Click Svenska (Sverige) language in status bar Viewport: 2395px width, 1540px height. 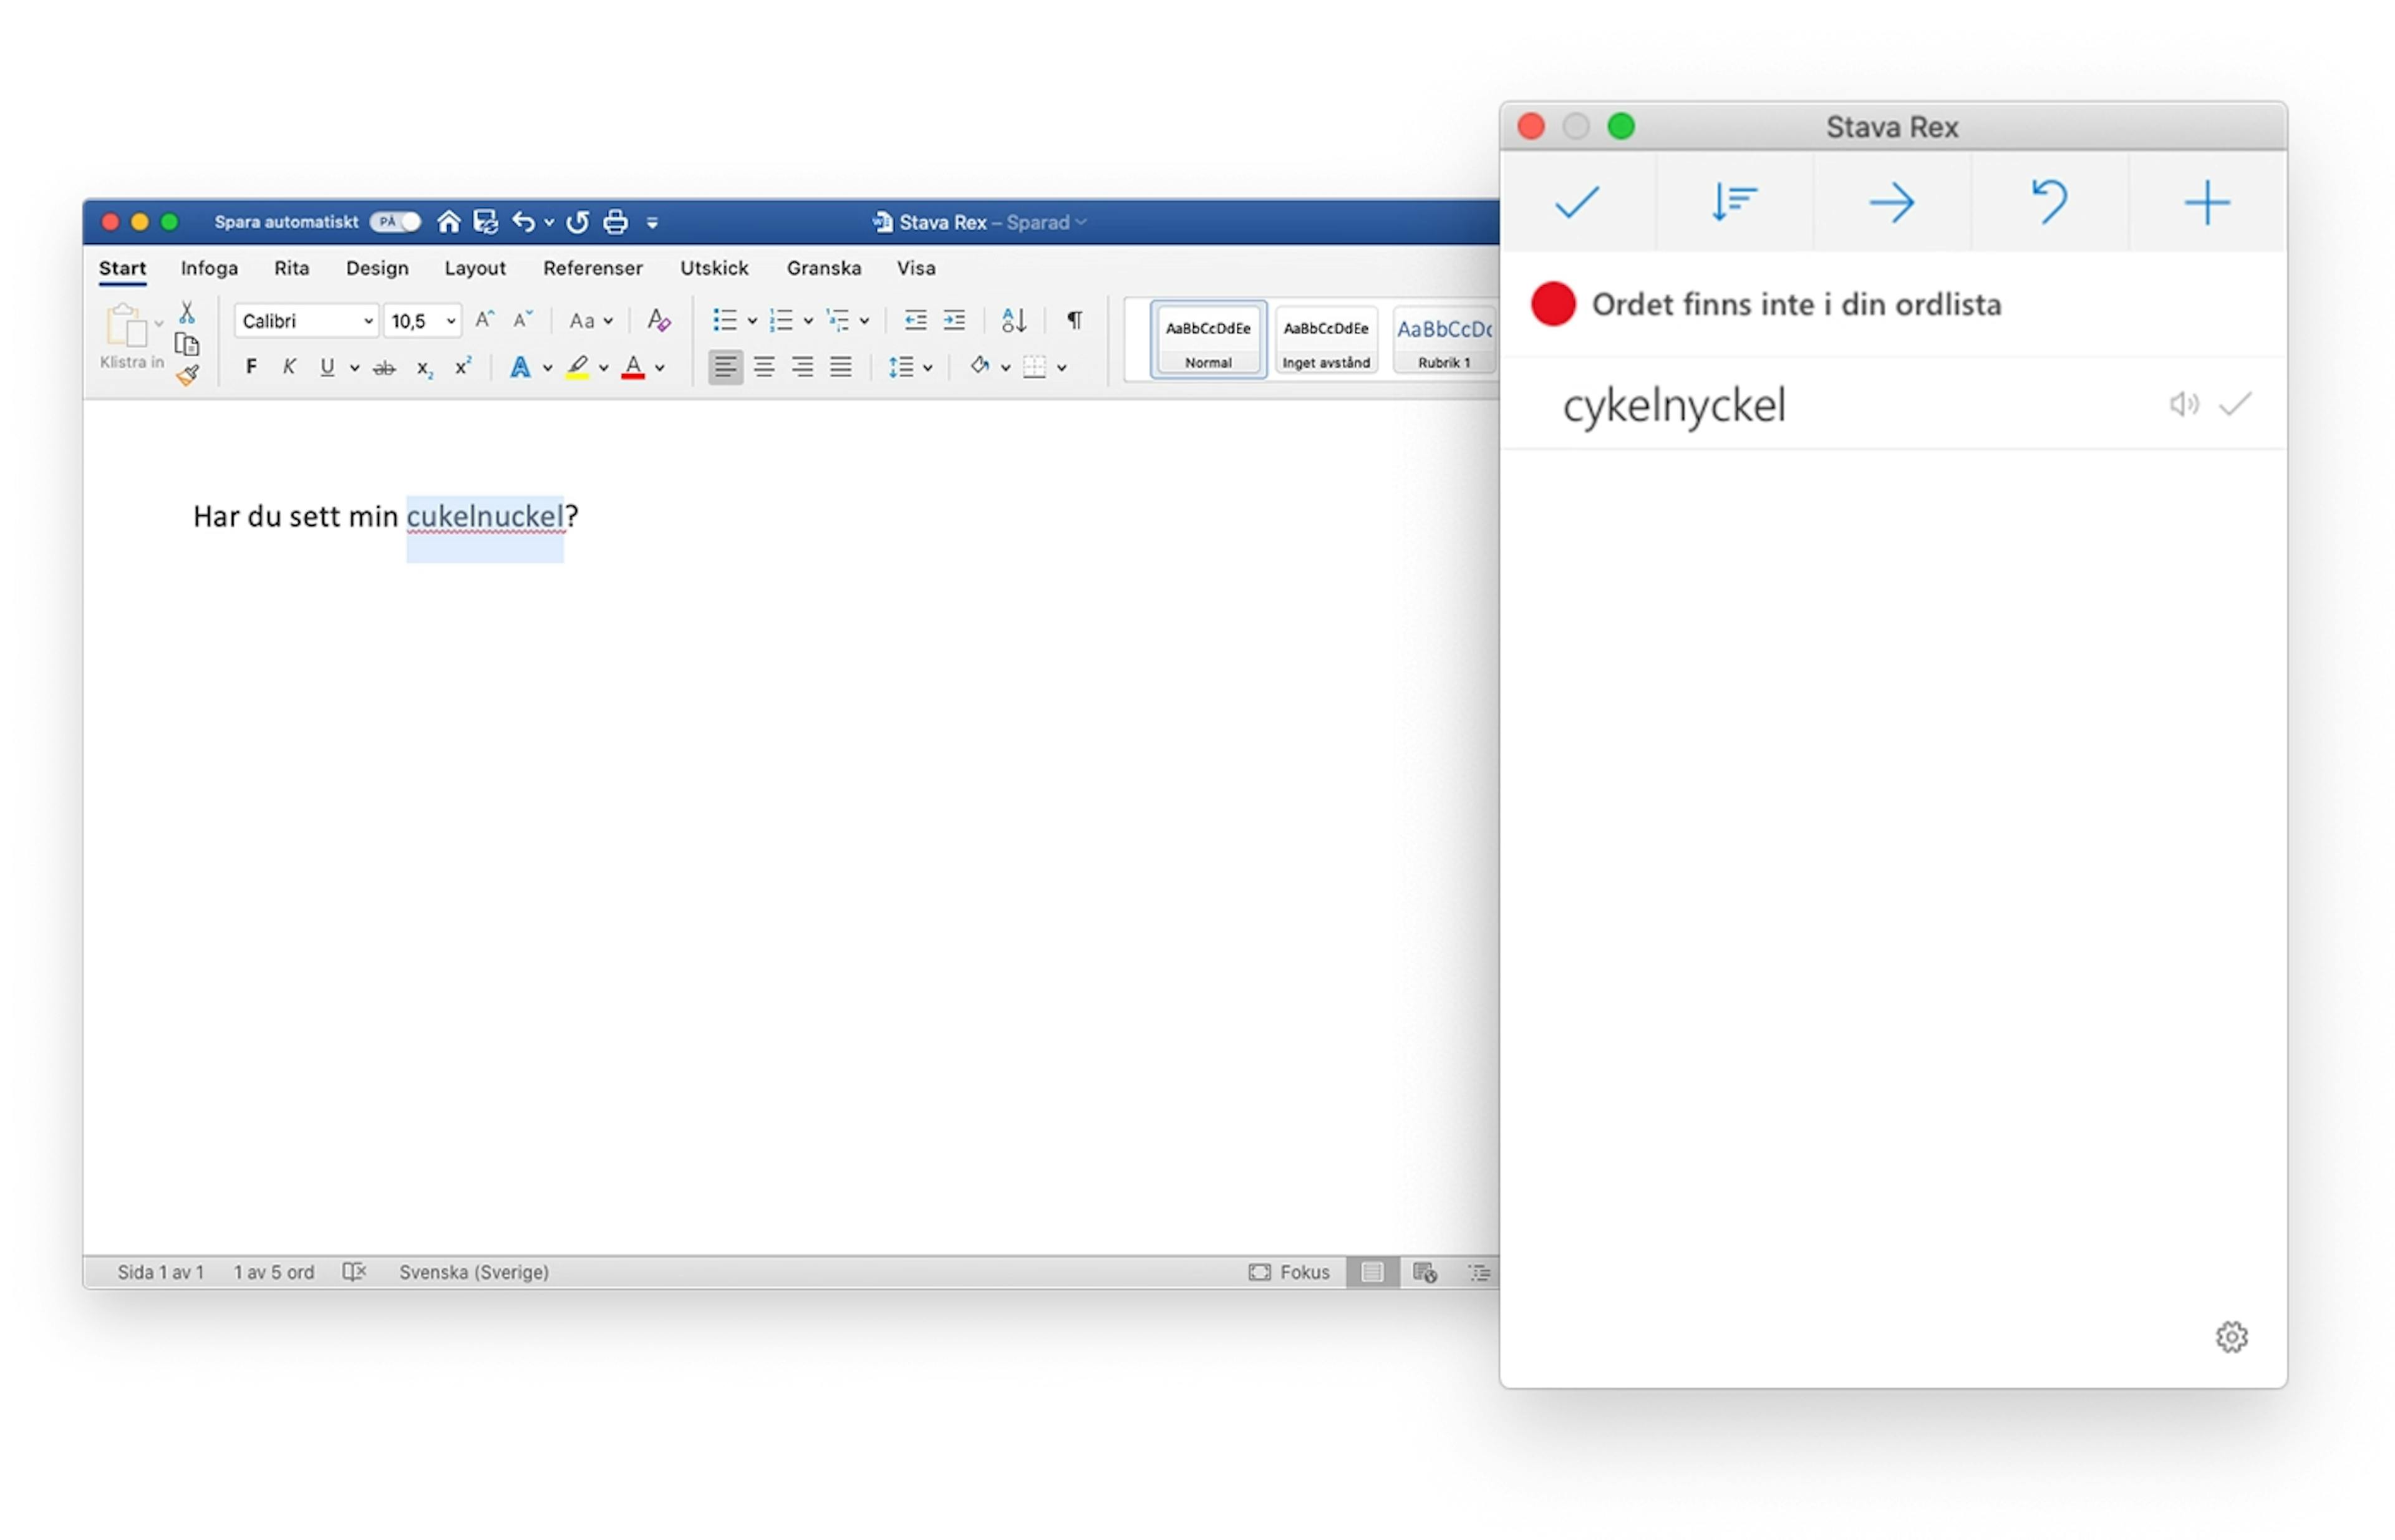(473, 1271)
